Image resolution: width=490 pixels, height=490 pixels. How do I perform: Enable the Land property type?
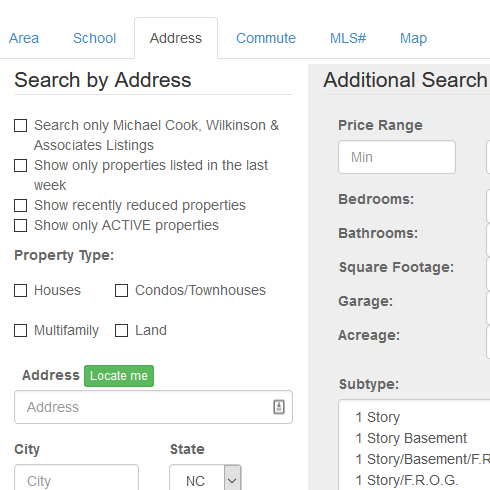pos(121,331)
